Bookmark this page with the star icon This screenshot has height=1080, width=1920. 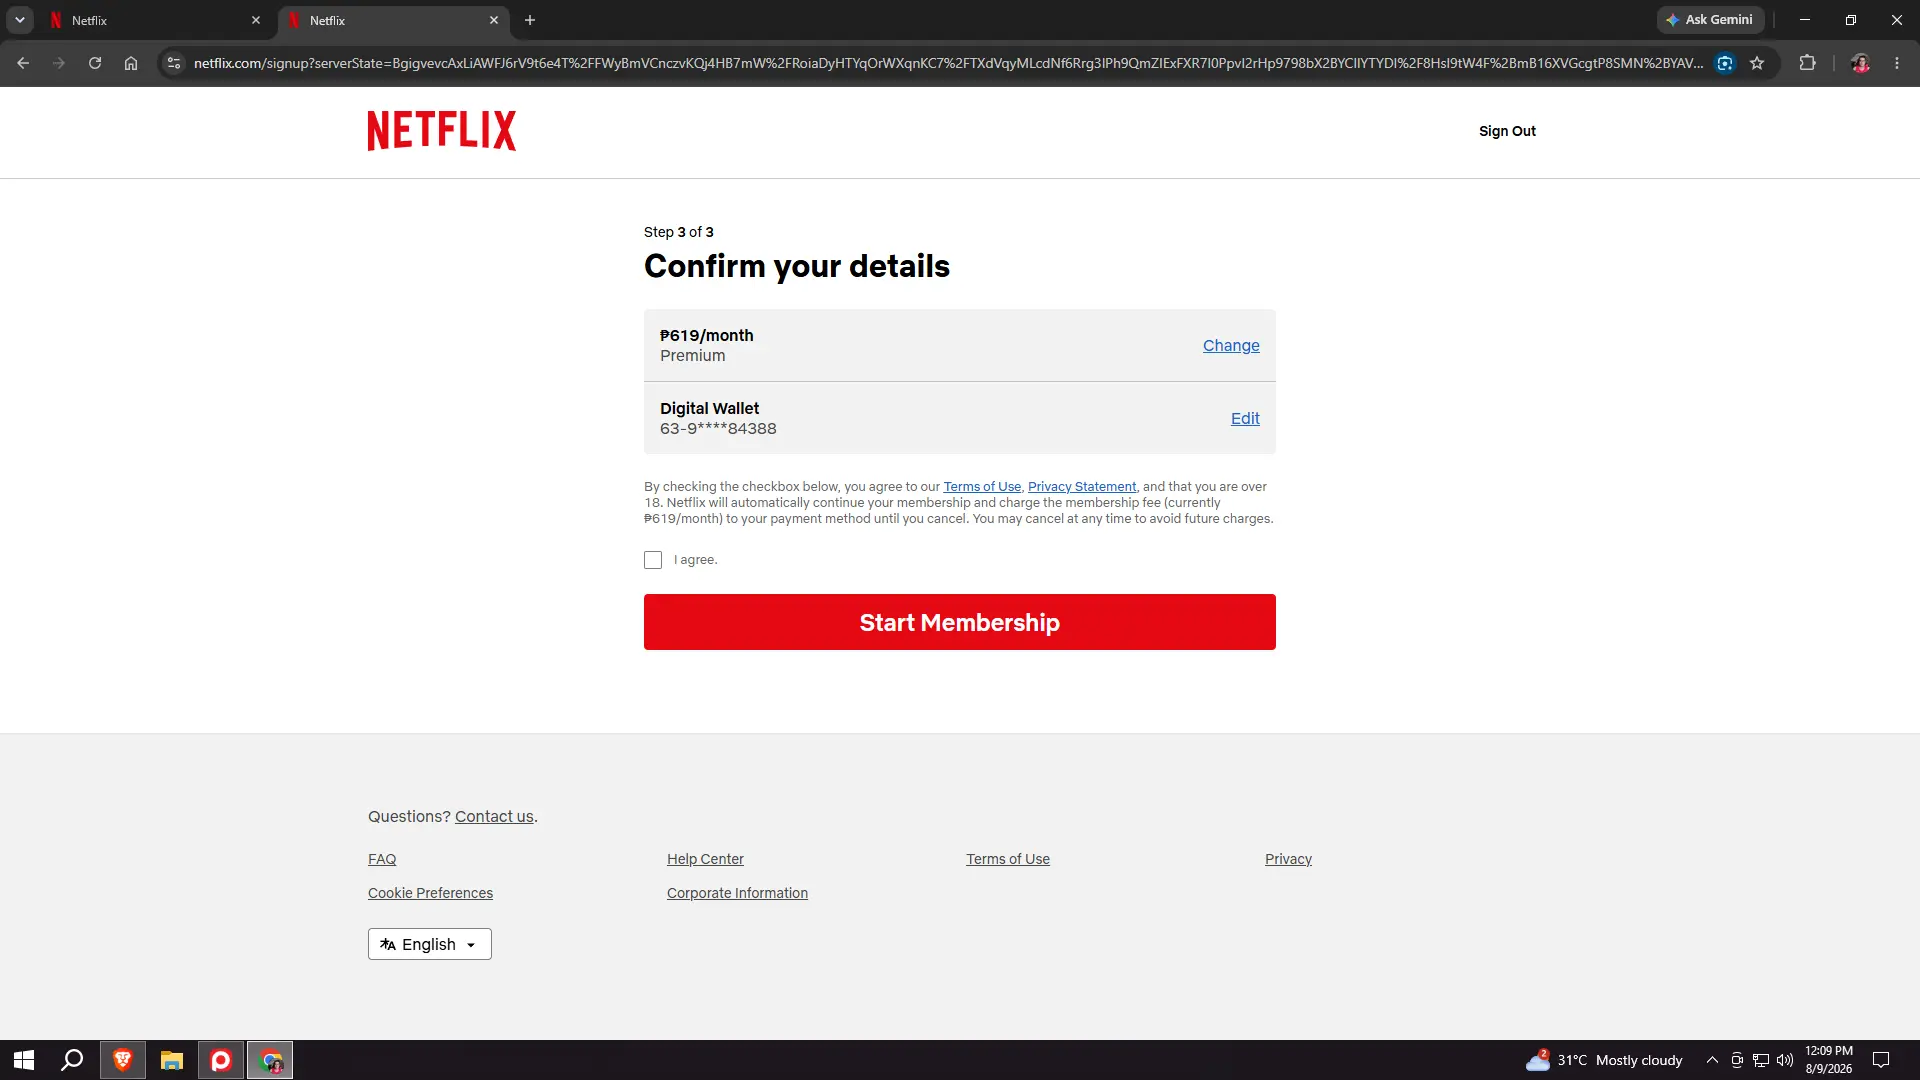point(1757,63)
